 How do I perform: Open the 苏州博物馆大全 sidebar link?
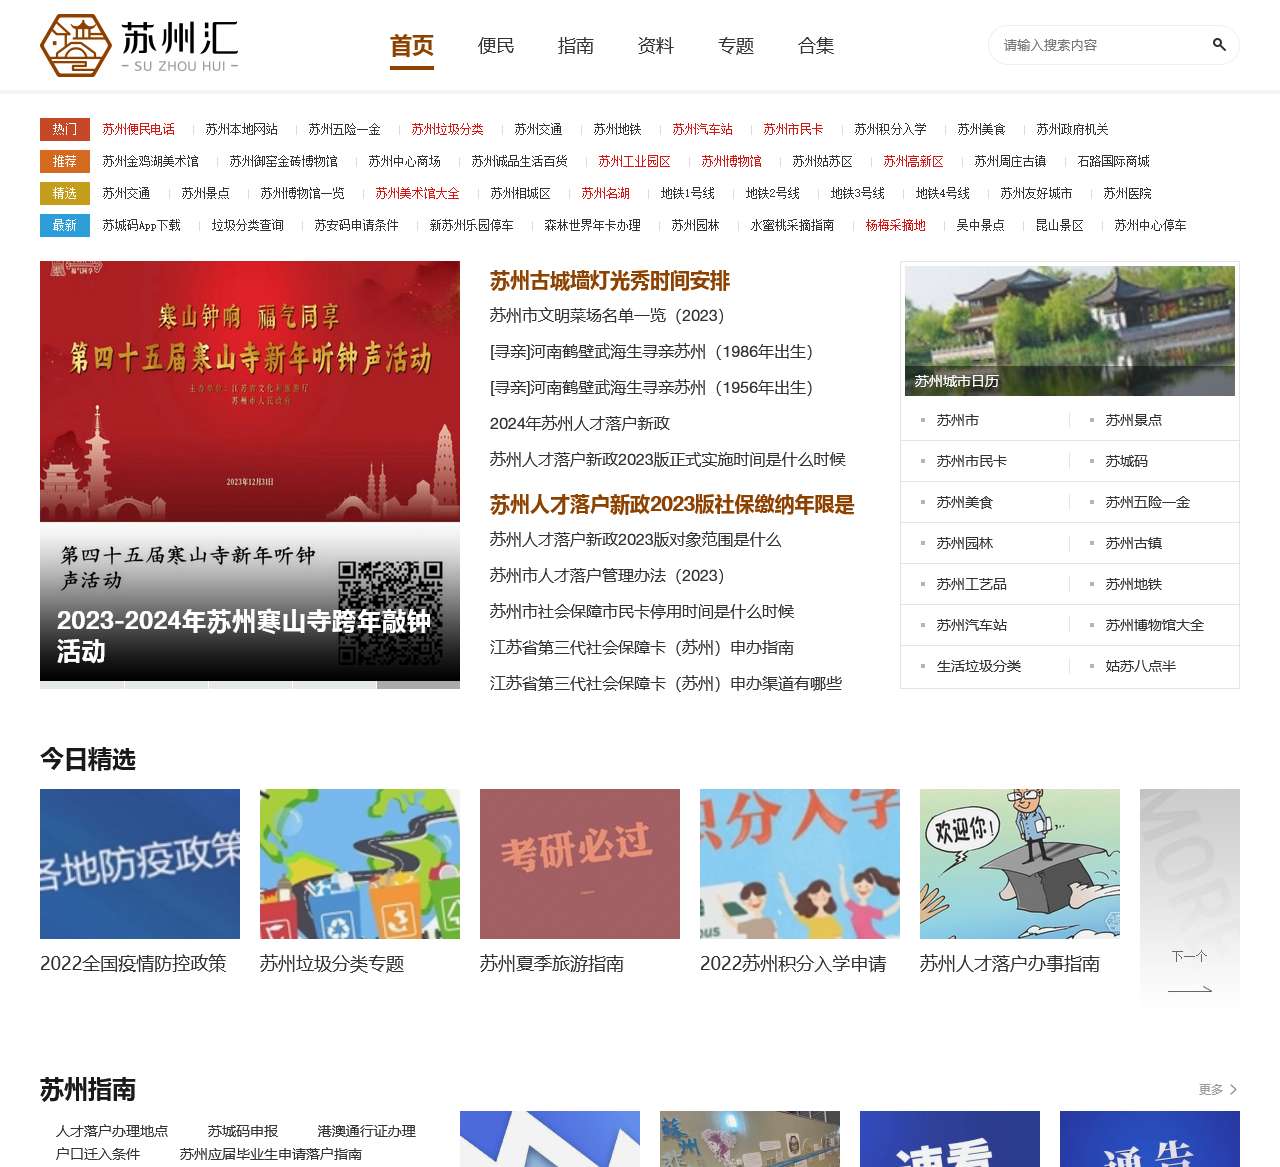(1154, 625)
